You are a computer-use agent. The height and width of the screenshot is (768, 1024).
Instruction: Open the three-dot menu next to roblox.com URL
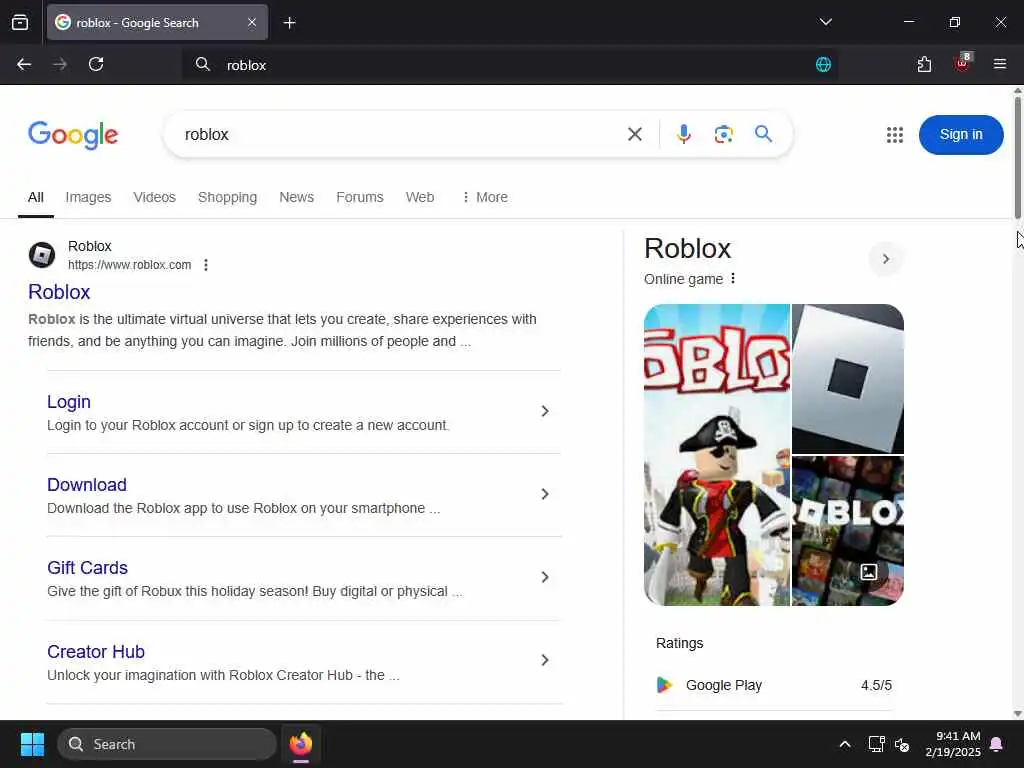(x=206, y=265)
